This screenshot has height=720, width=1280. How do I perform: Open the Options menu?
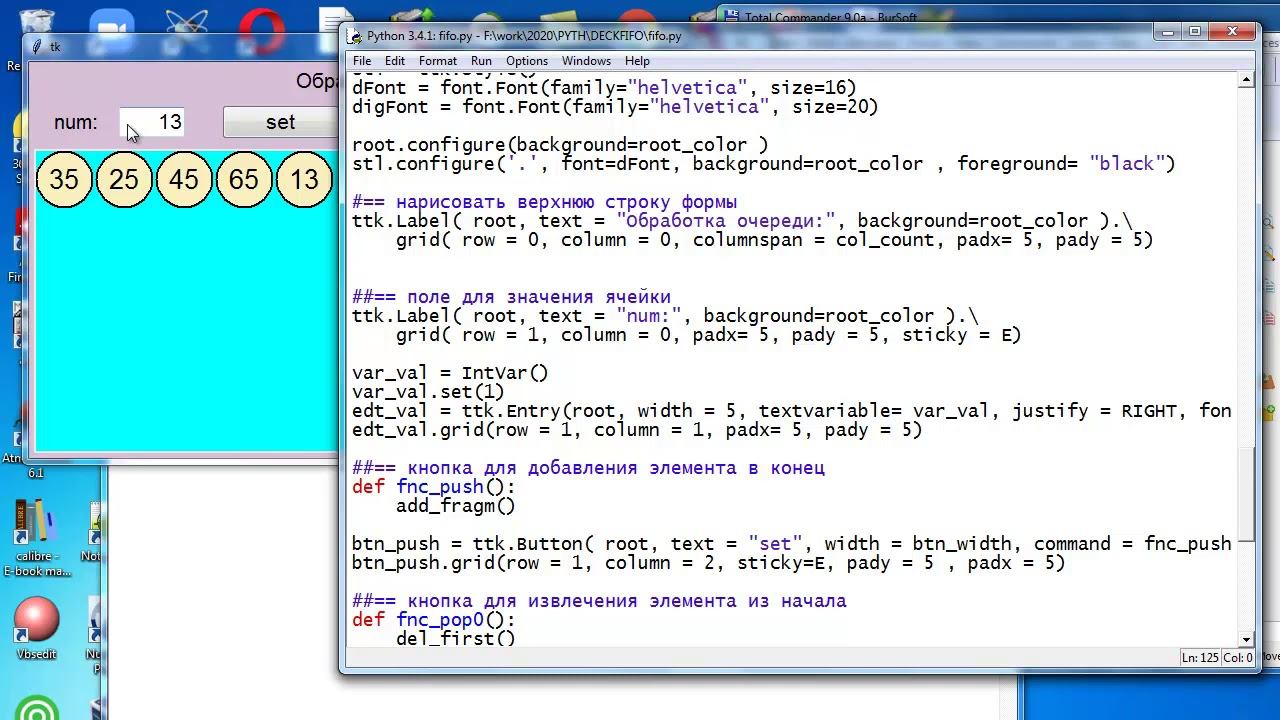[x=526, y=61]
